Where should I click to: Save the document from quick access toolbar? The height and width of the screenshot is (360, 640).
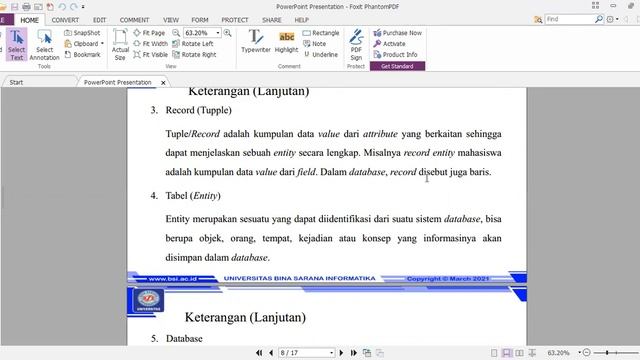point(14,7)
